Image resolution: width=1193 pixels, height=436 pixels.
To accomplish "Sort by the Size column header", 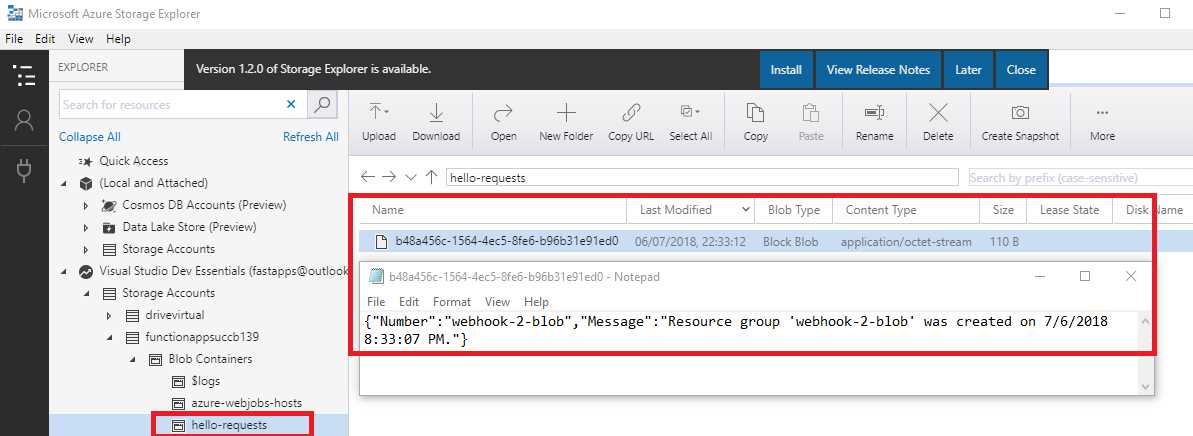I will pos(1003,210).
